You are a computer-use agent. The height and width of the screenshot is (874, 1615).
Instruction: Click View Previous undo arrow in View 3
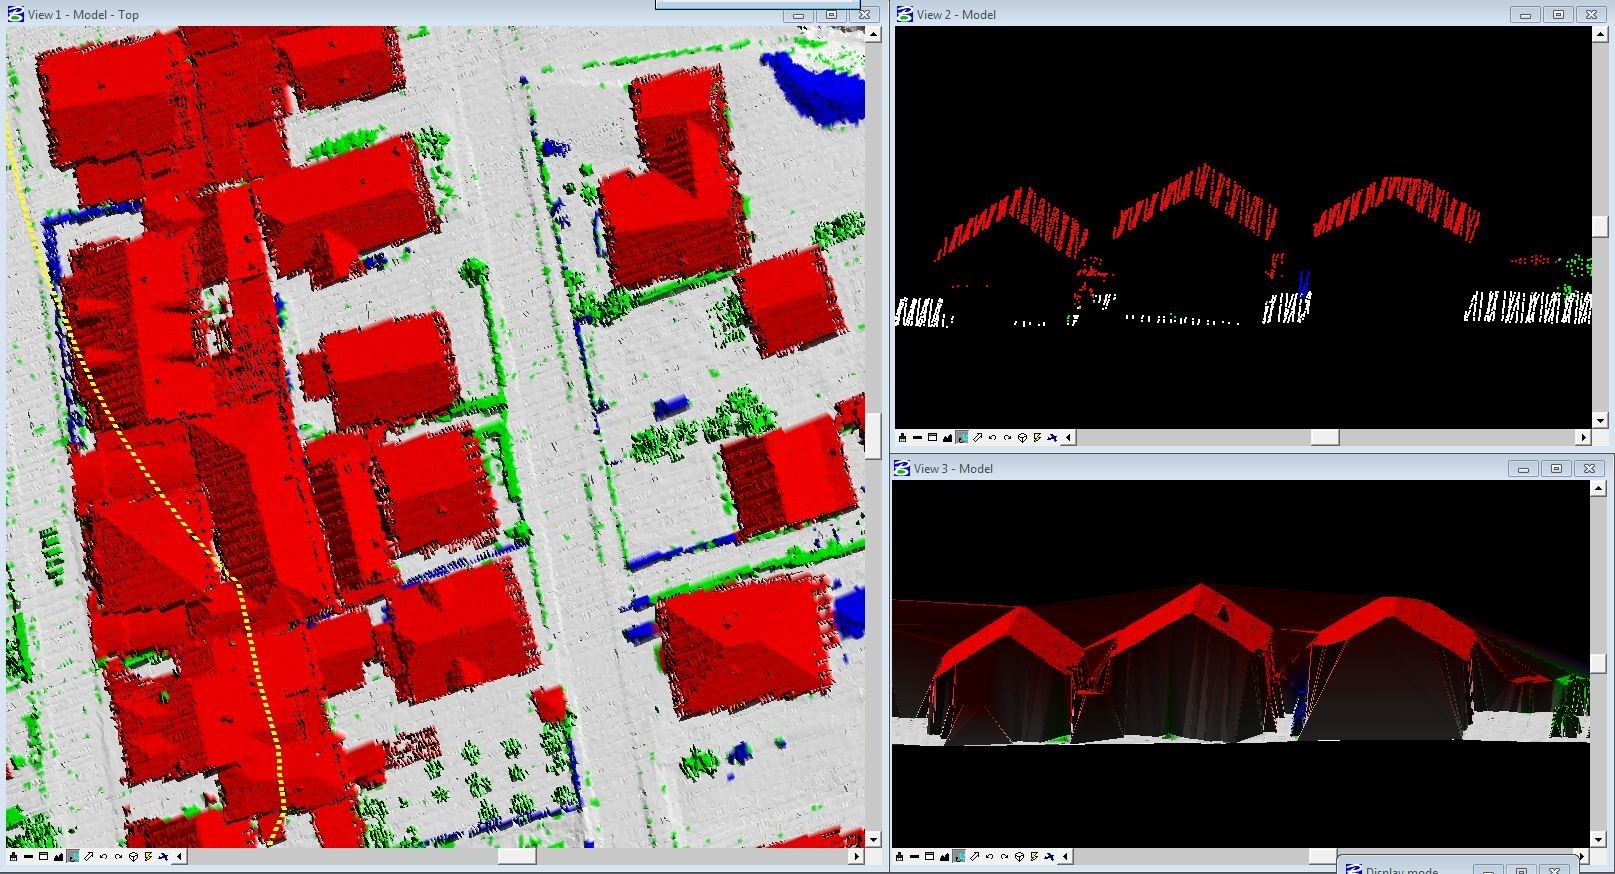(990, 856)
